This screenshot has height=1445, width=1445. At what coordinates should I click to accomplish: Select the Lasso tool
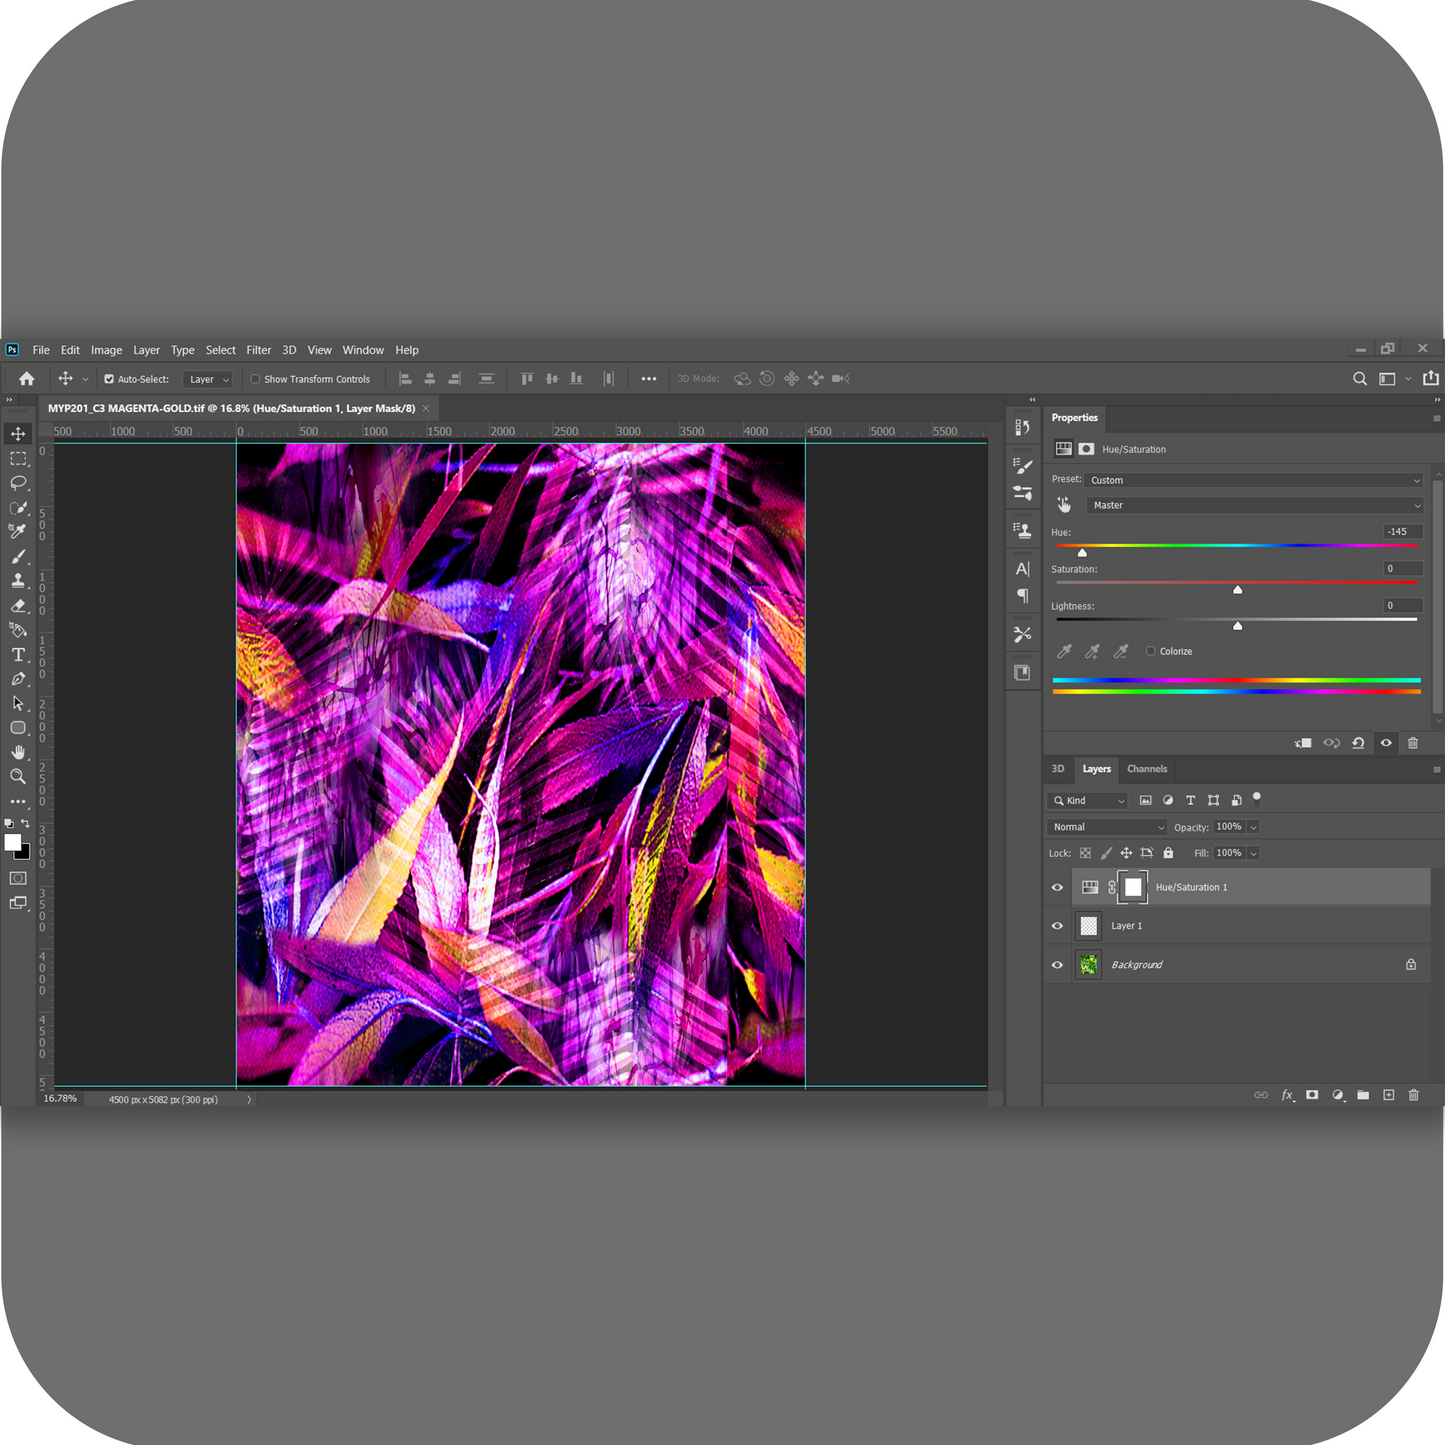(x=18, y=483)
